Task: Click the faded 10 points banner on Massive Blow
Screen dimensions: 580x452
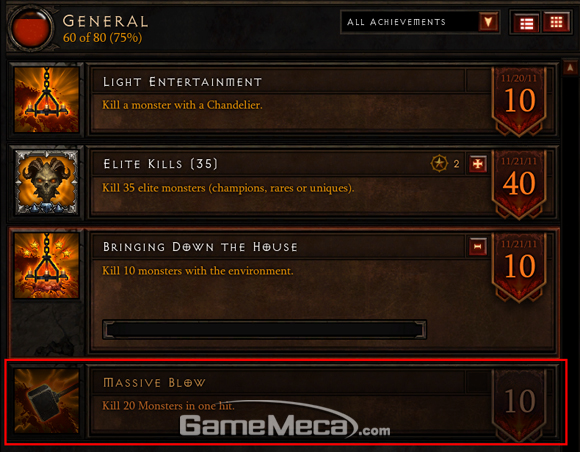Action: (519, 402)
